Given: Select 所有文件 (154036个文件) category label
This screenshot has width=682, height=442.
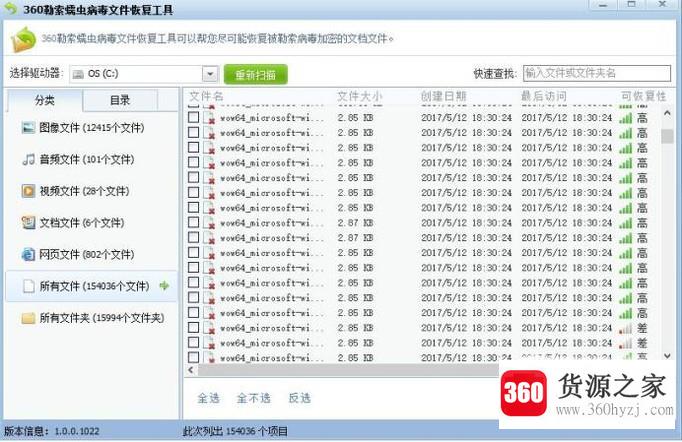Looking at the screenshot, I should 94,286.
